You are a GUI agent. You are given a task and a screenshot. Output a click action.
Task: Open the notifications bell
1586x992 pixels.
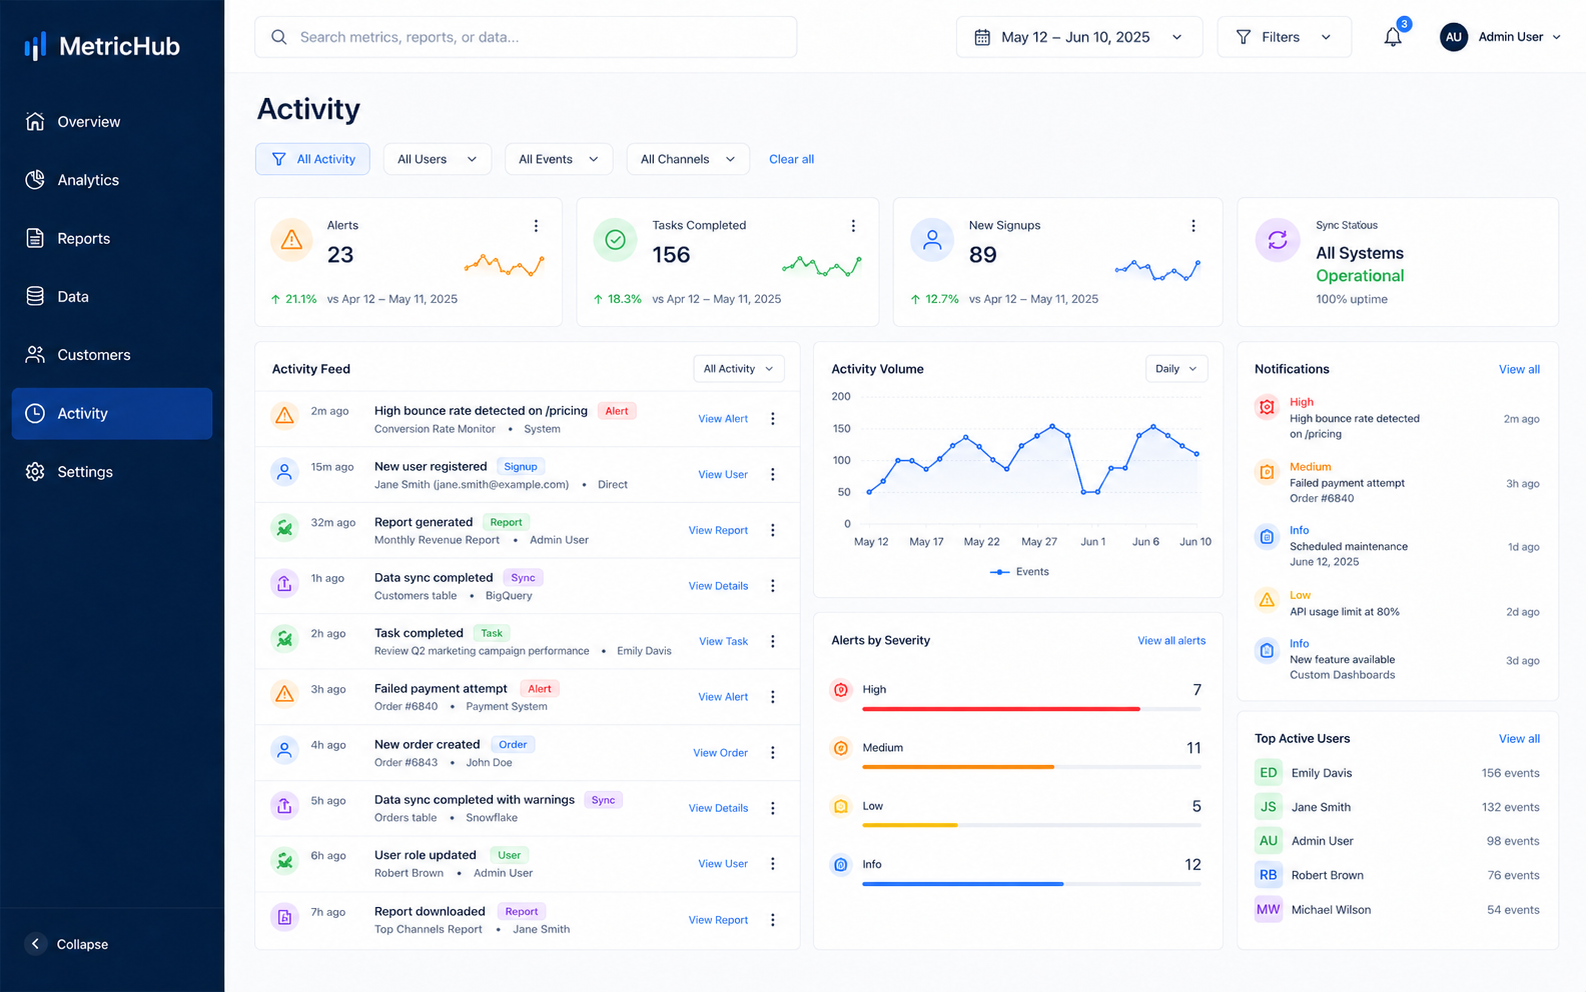(x=1393, y=37)
